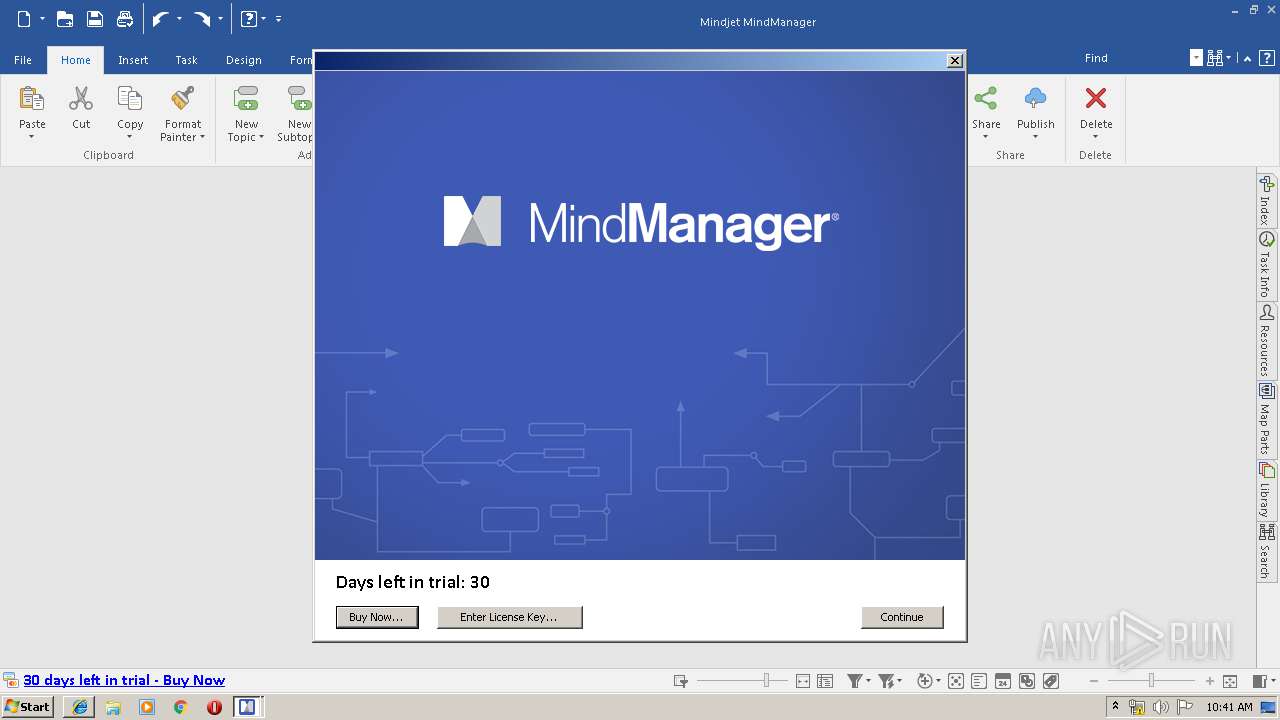Click the zoom in plus button
Image resolution: width=1280 pixels, height=720 pixels.
[x=1209, y=681]
